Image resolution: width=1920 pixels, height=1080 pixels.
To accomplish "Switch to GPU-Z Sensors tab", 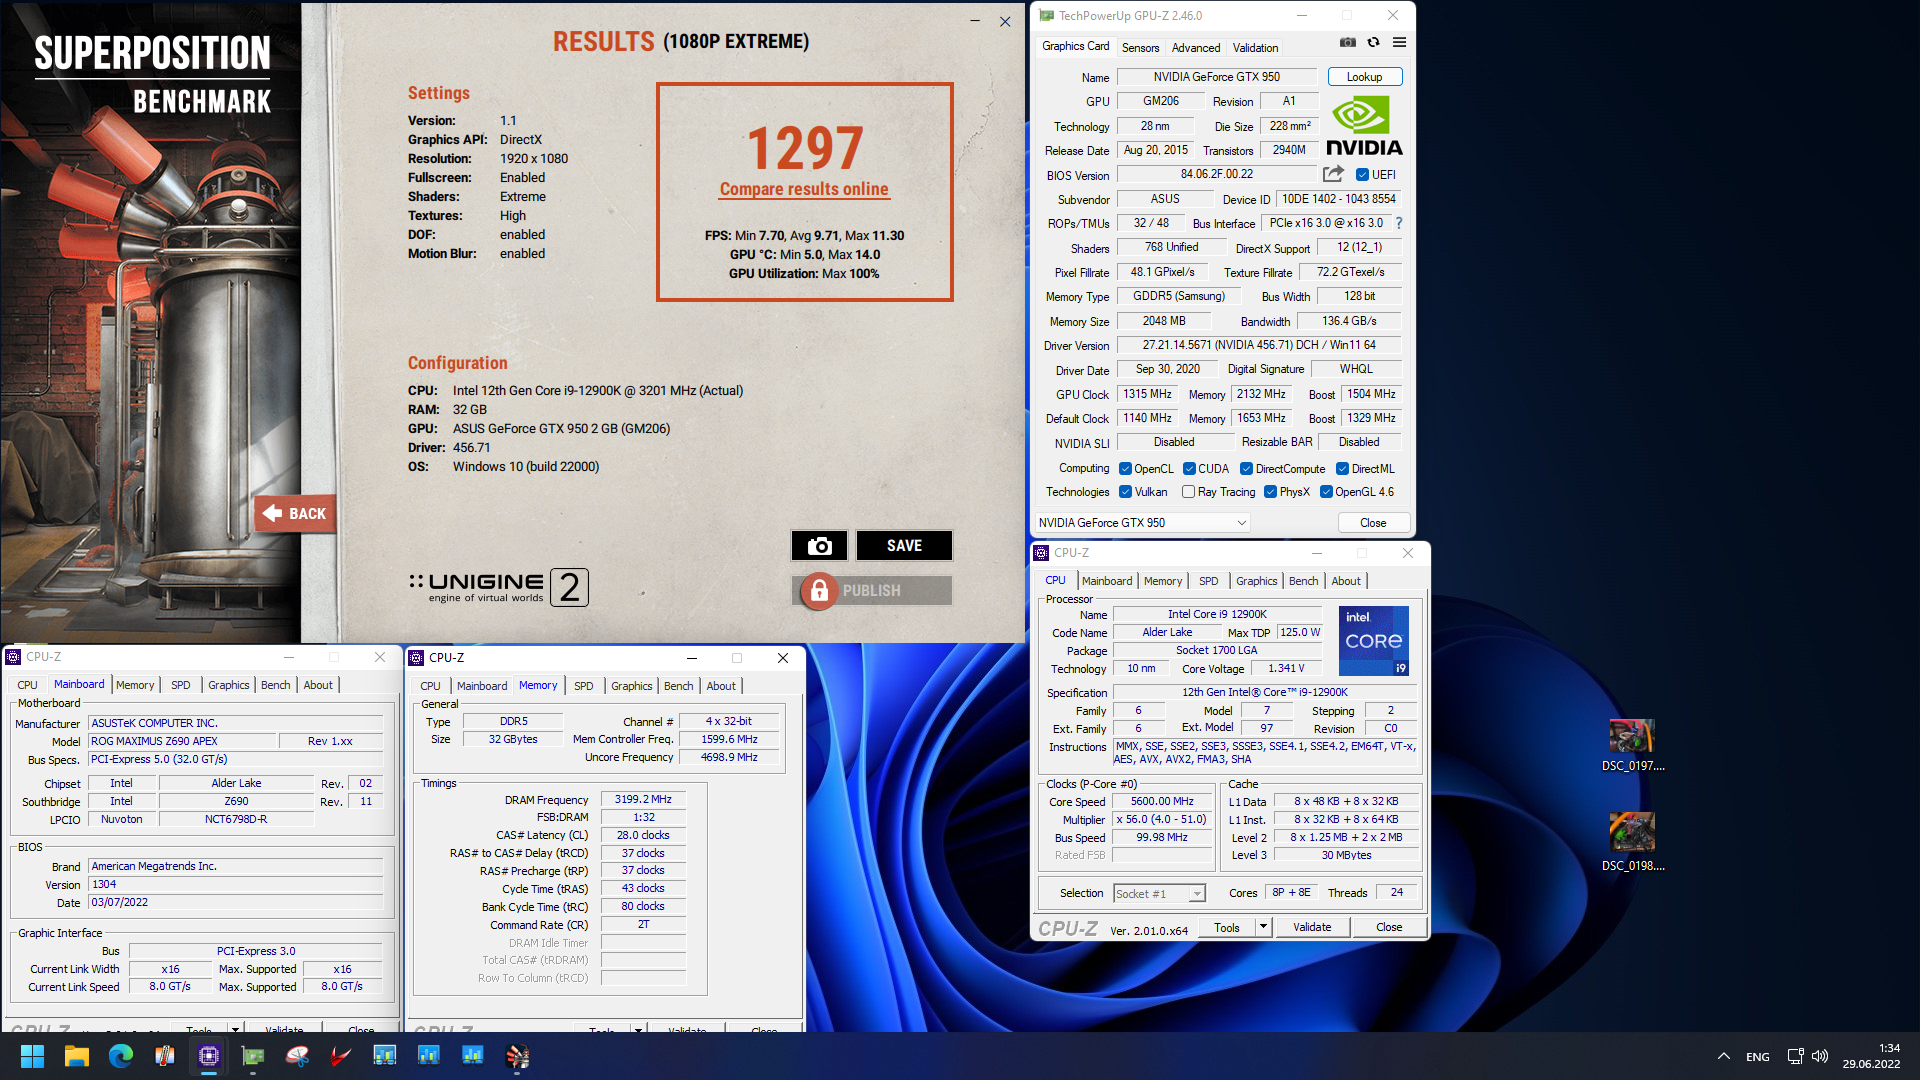I will pos(1140,47).
